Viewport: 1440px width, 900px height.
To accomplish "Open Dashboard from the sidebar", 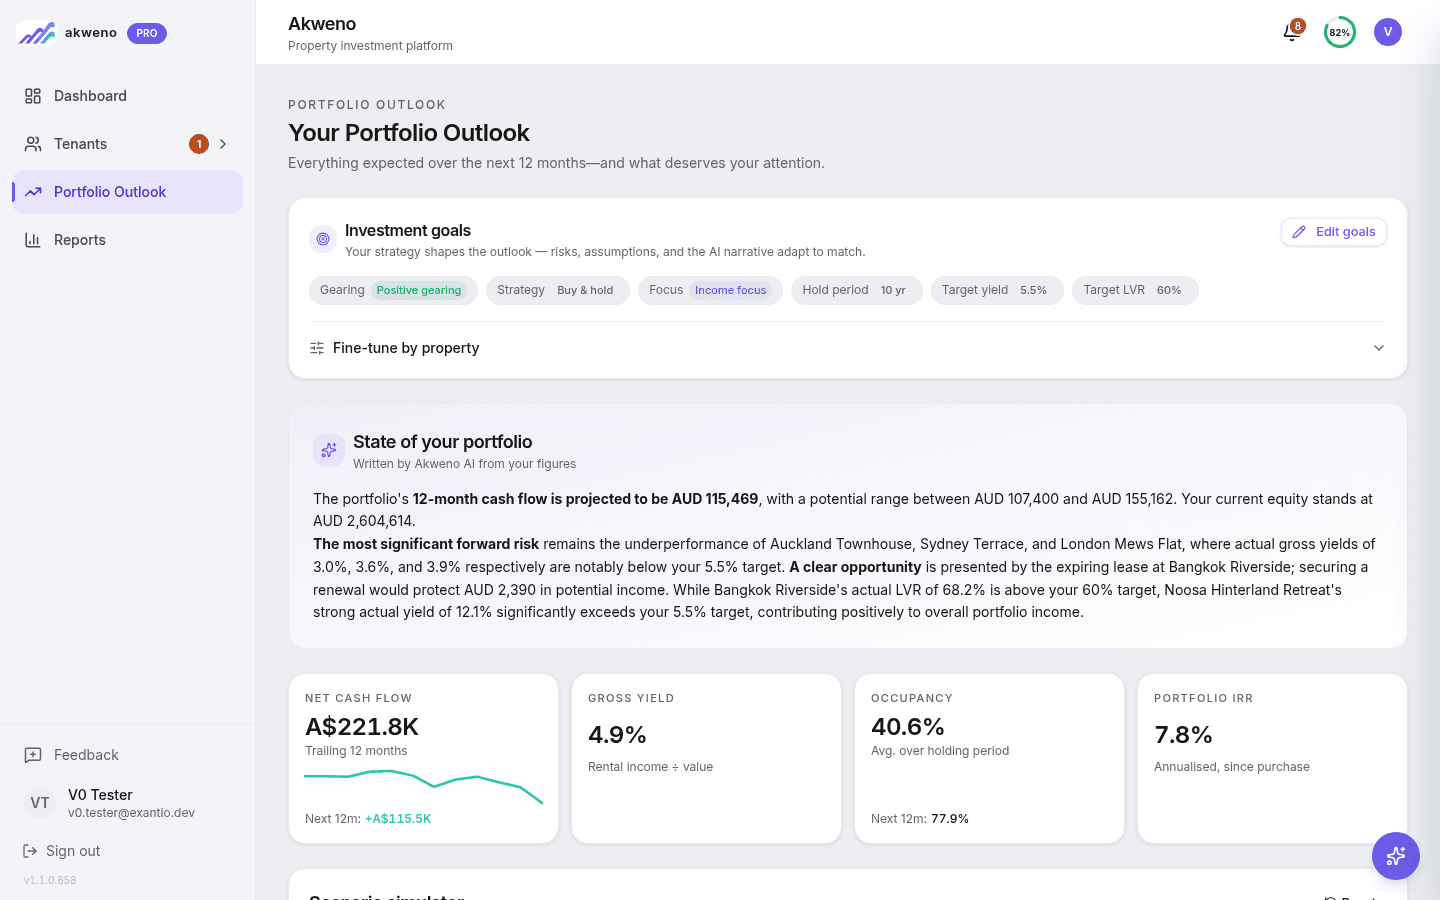I will [127, 96].
